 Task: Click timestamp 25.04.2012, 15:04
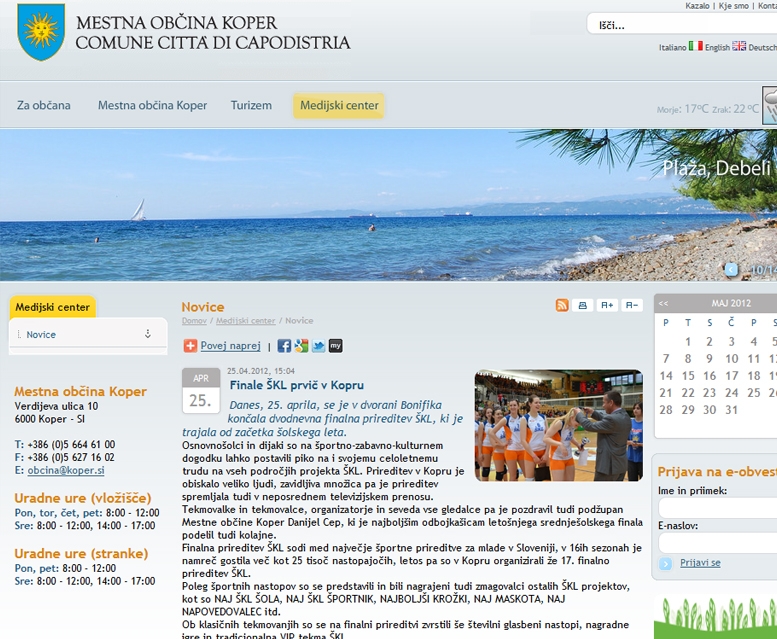coord(261,371)
